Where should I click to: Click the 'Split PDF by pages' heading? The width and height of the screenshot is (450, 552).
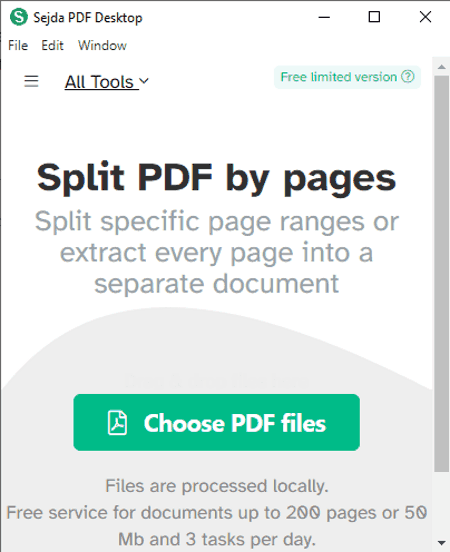(x=217, y=178)
